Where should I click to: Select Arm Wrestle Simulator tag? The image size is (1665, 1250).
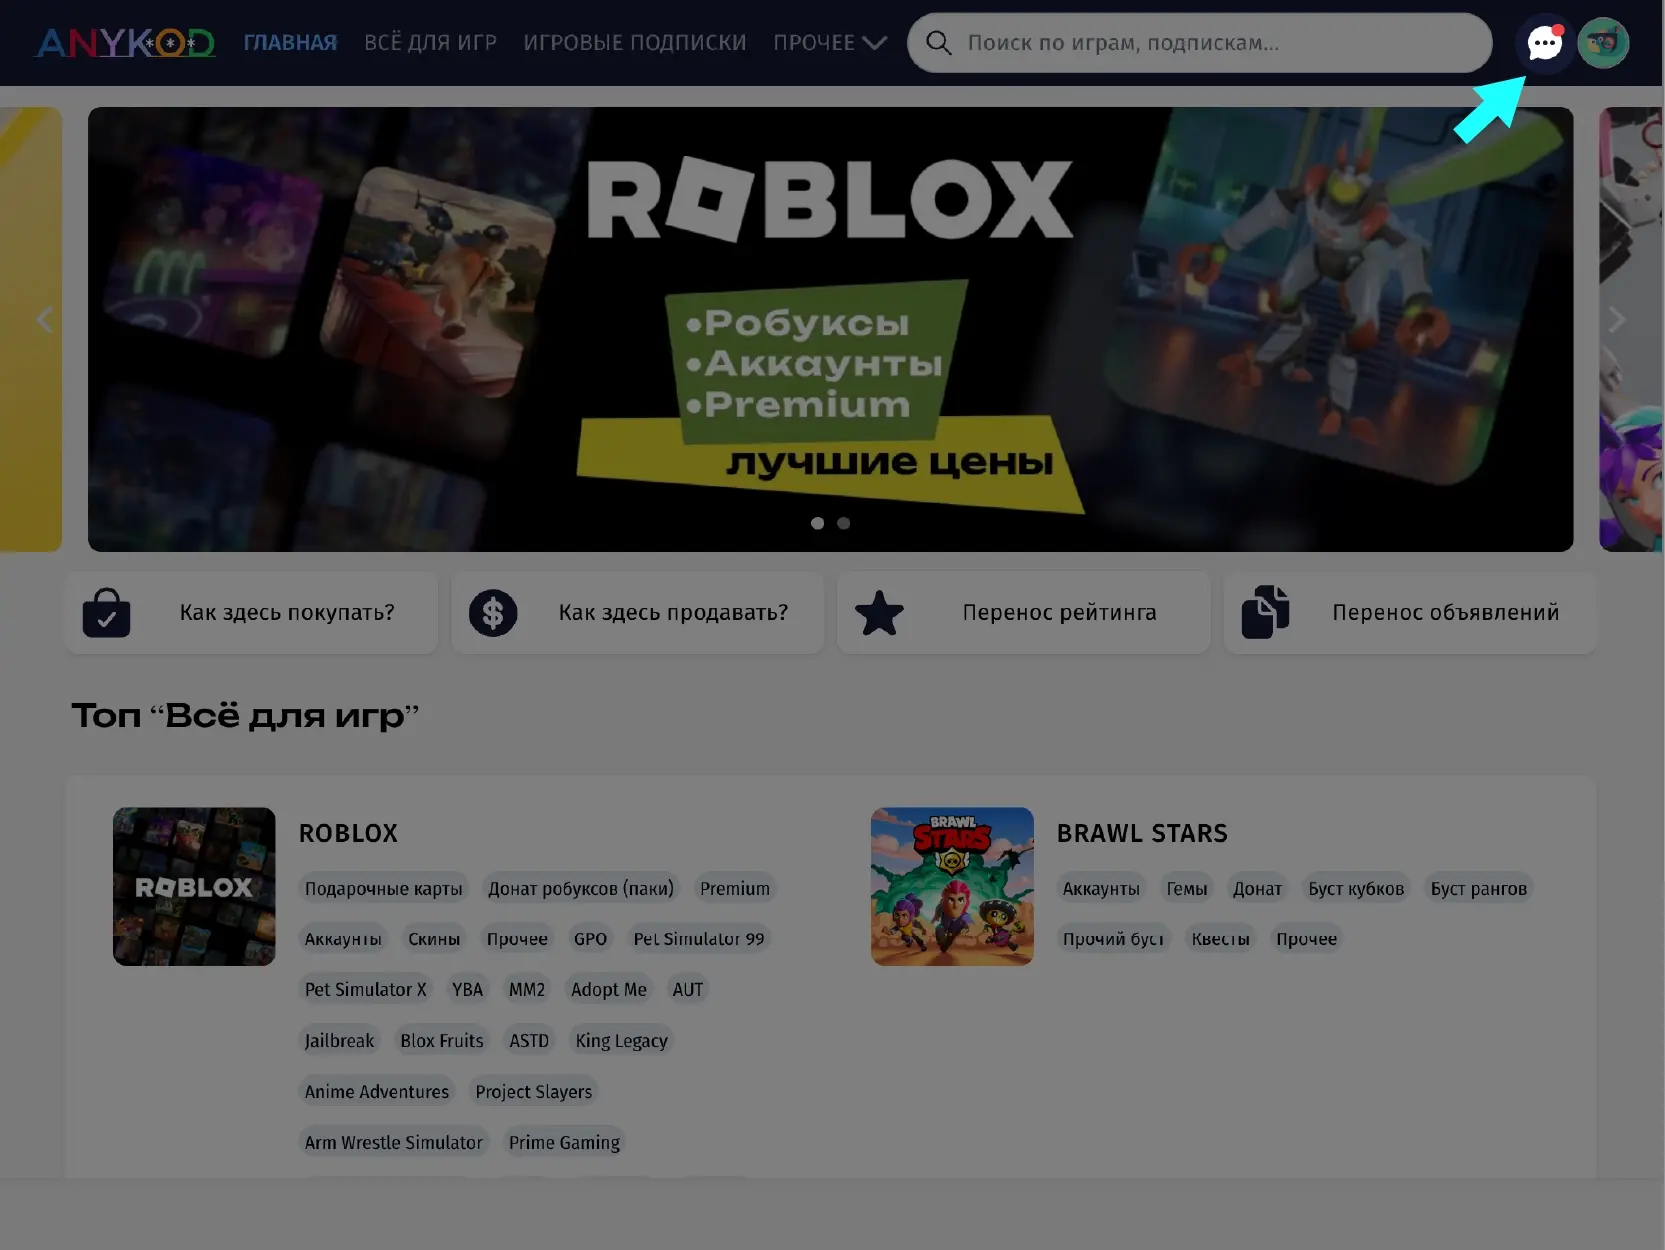click(x=393, y=1142)
